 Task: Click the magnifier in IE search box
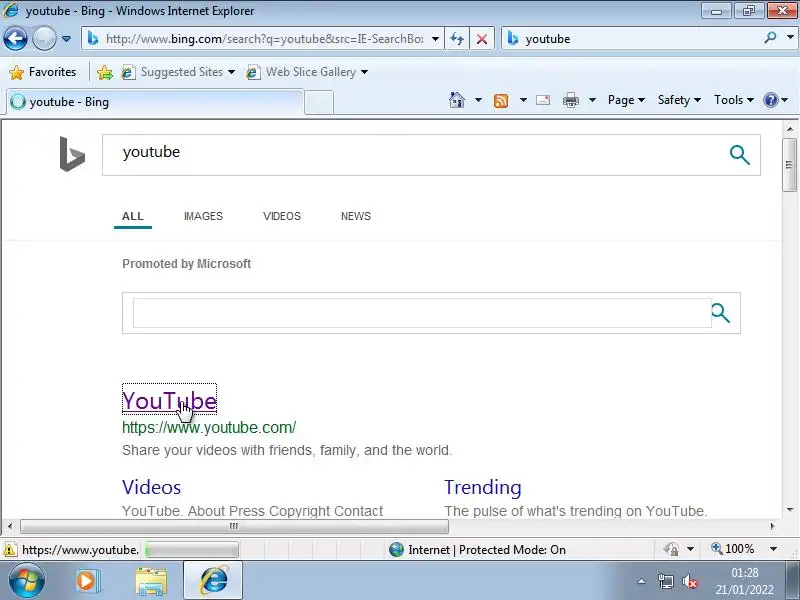coord(770,37)
